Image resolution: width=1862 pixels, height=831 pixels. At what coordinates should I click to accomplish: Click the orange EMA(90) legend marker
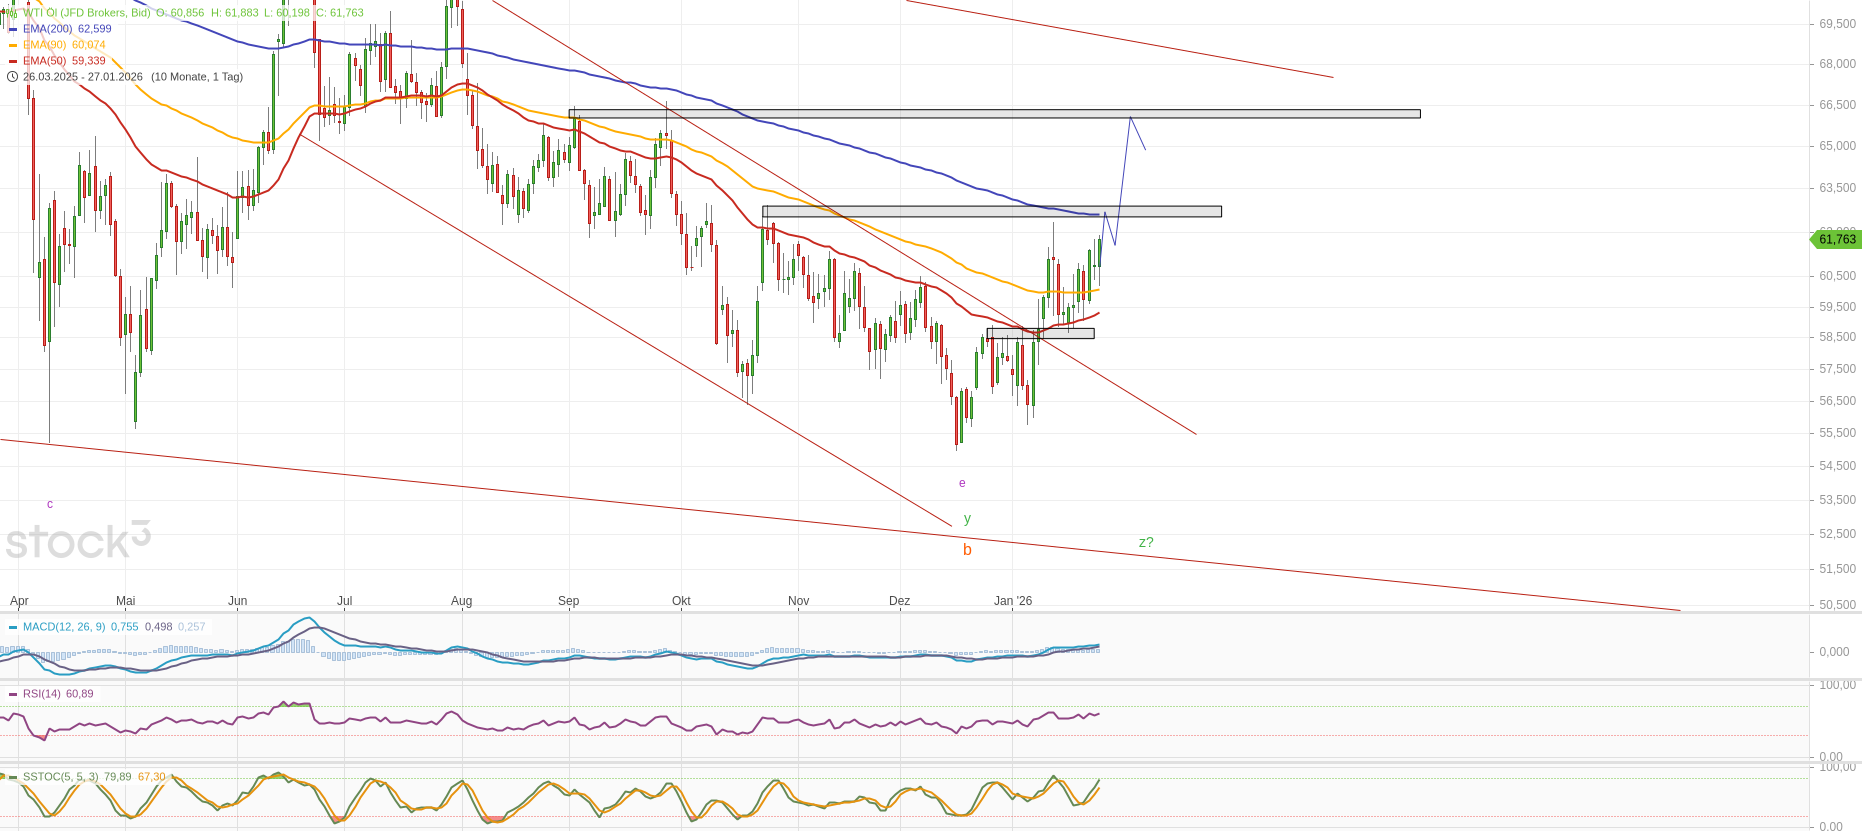13,45
